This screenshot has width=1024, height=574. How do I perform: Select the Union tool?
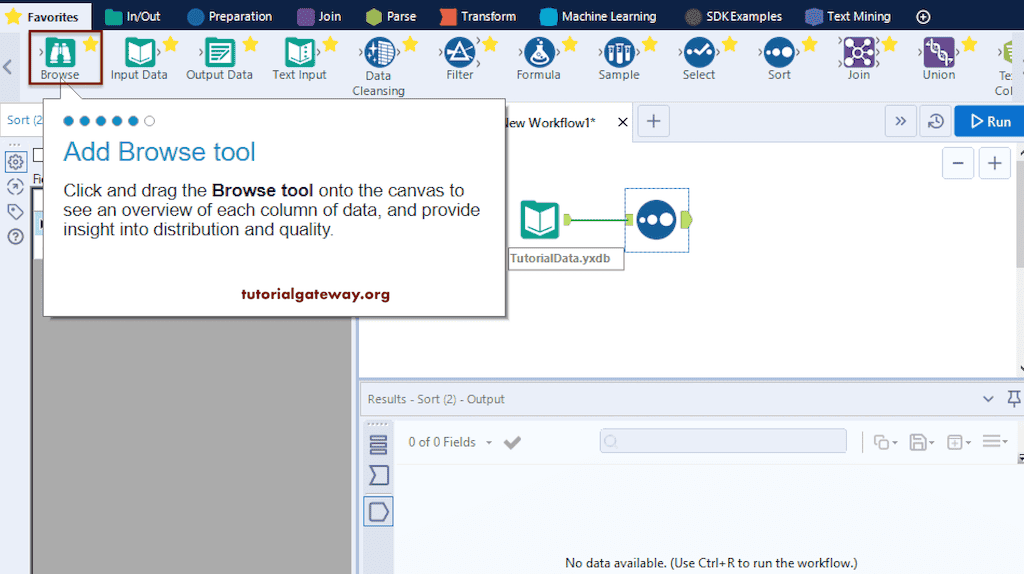point(939,57)
